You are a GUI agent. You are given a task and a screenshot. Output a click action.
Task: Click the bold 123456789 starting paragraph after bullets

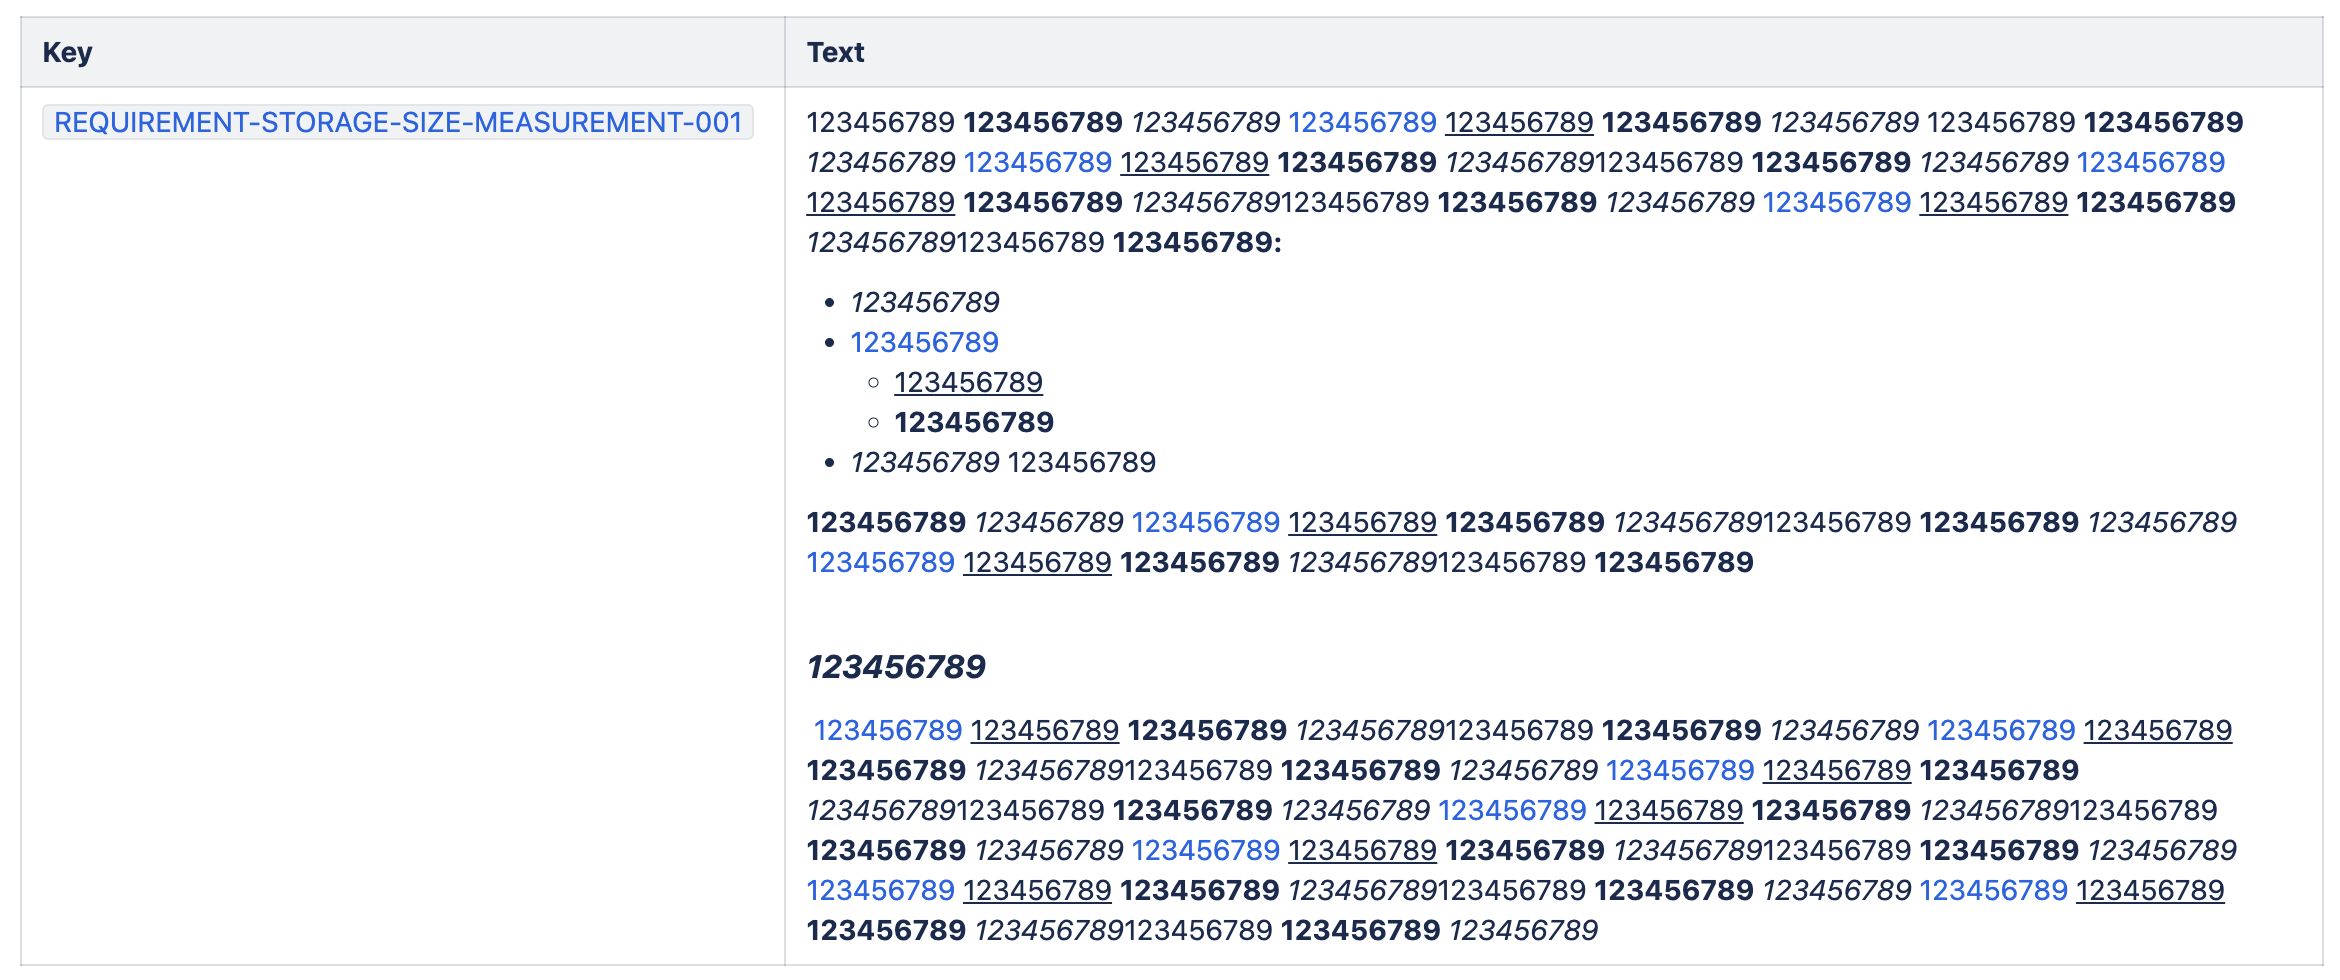coord(886,522)
